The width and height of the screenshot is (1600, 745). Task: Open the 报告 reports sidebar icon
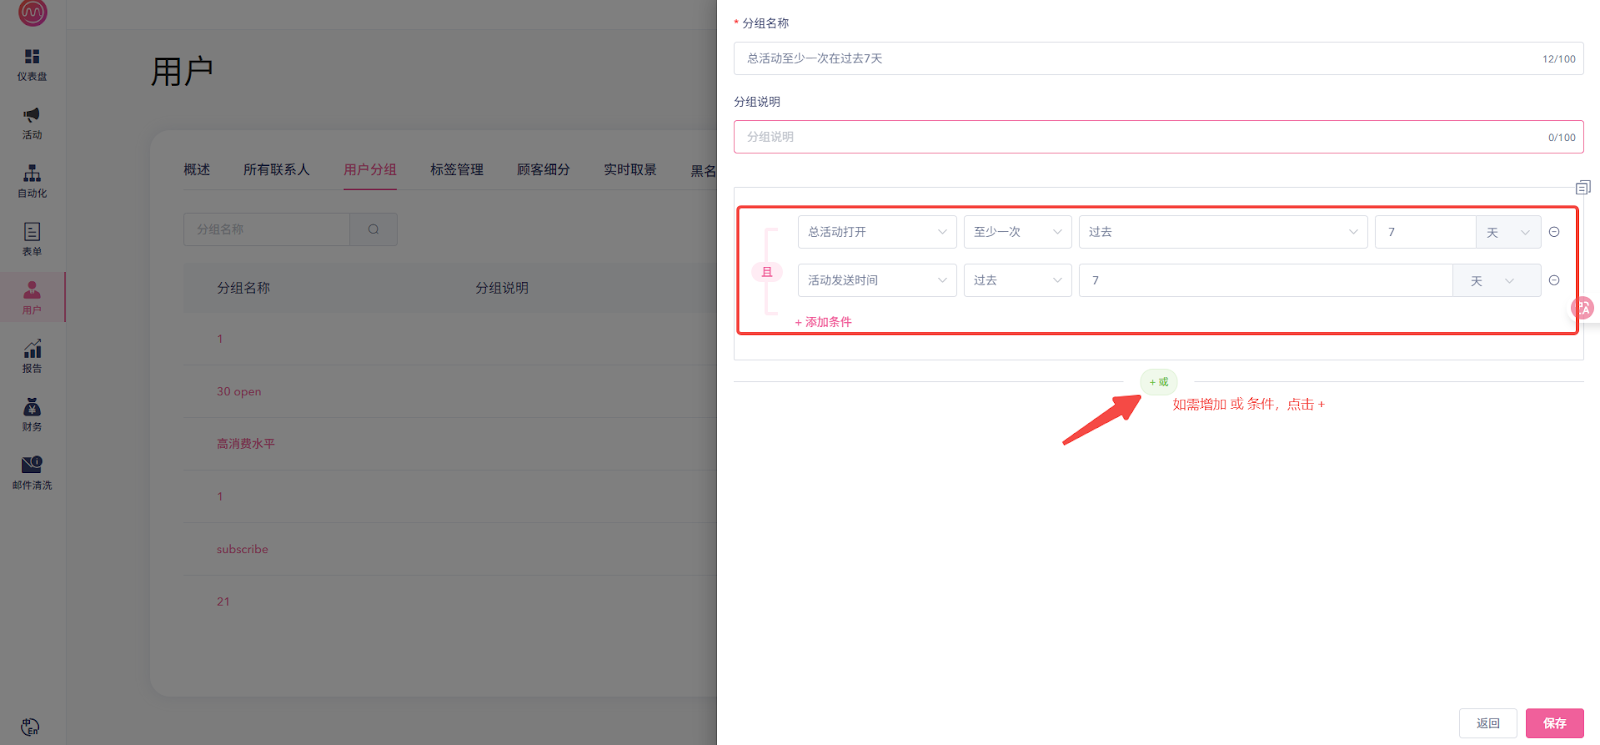click(x=32, y=356)
